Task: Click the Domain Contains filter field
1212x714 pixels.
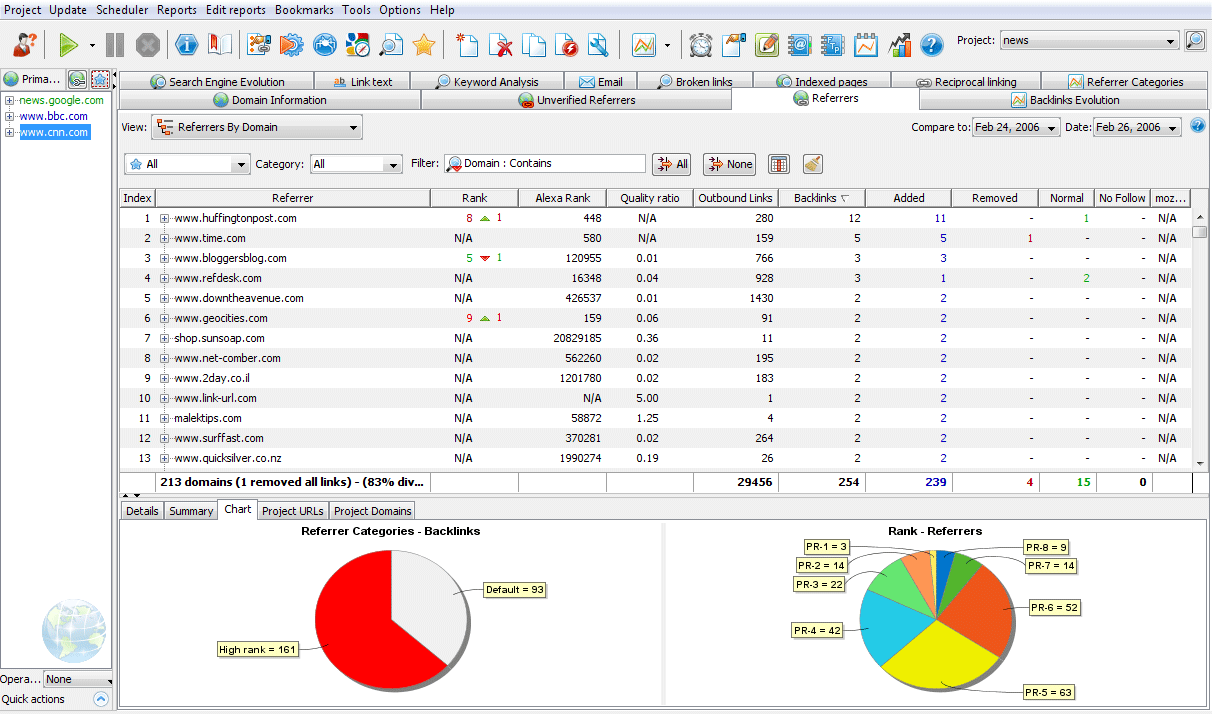Action: 545,163
